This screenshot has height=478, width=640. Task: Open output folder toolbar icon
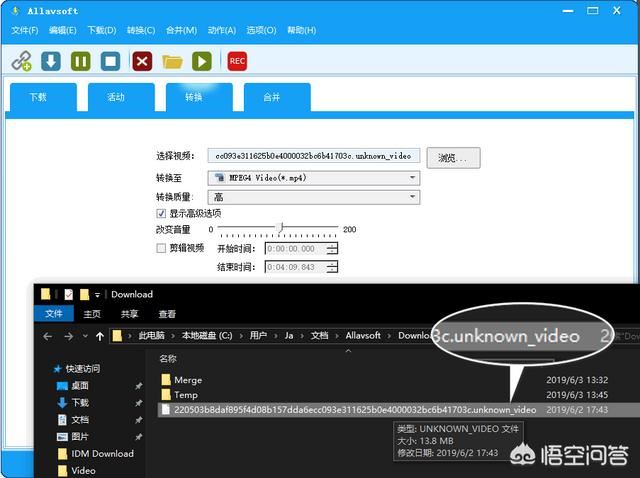coord(172,62)
